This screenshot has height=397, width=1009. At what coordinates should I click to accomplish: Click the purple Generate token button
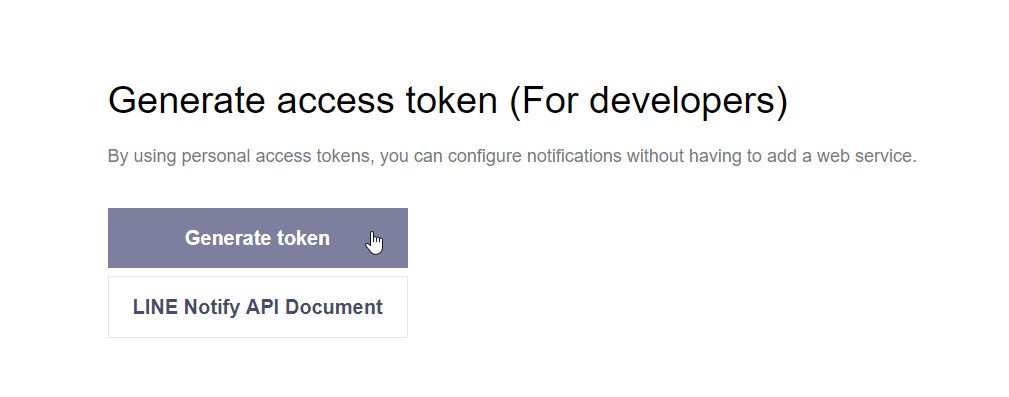pyautogui.click(x=257, y=238)
